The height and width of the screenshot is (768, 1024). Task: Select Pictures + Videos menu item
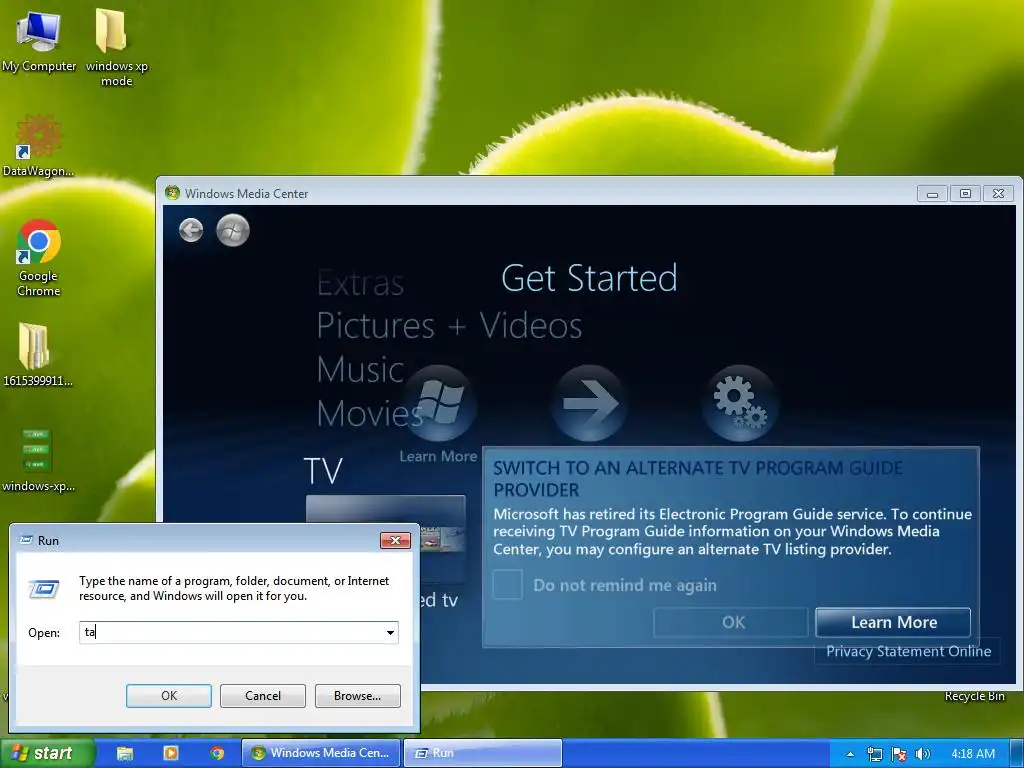pos(449,326)
